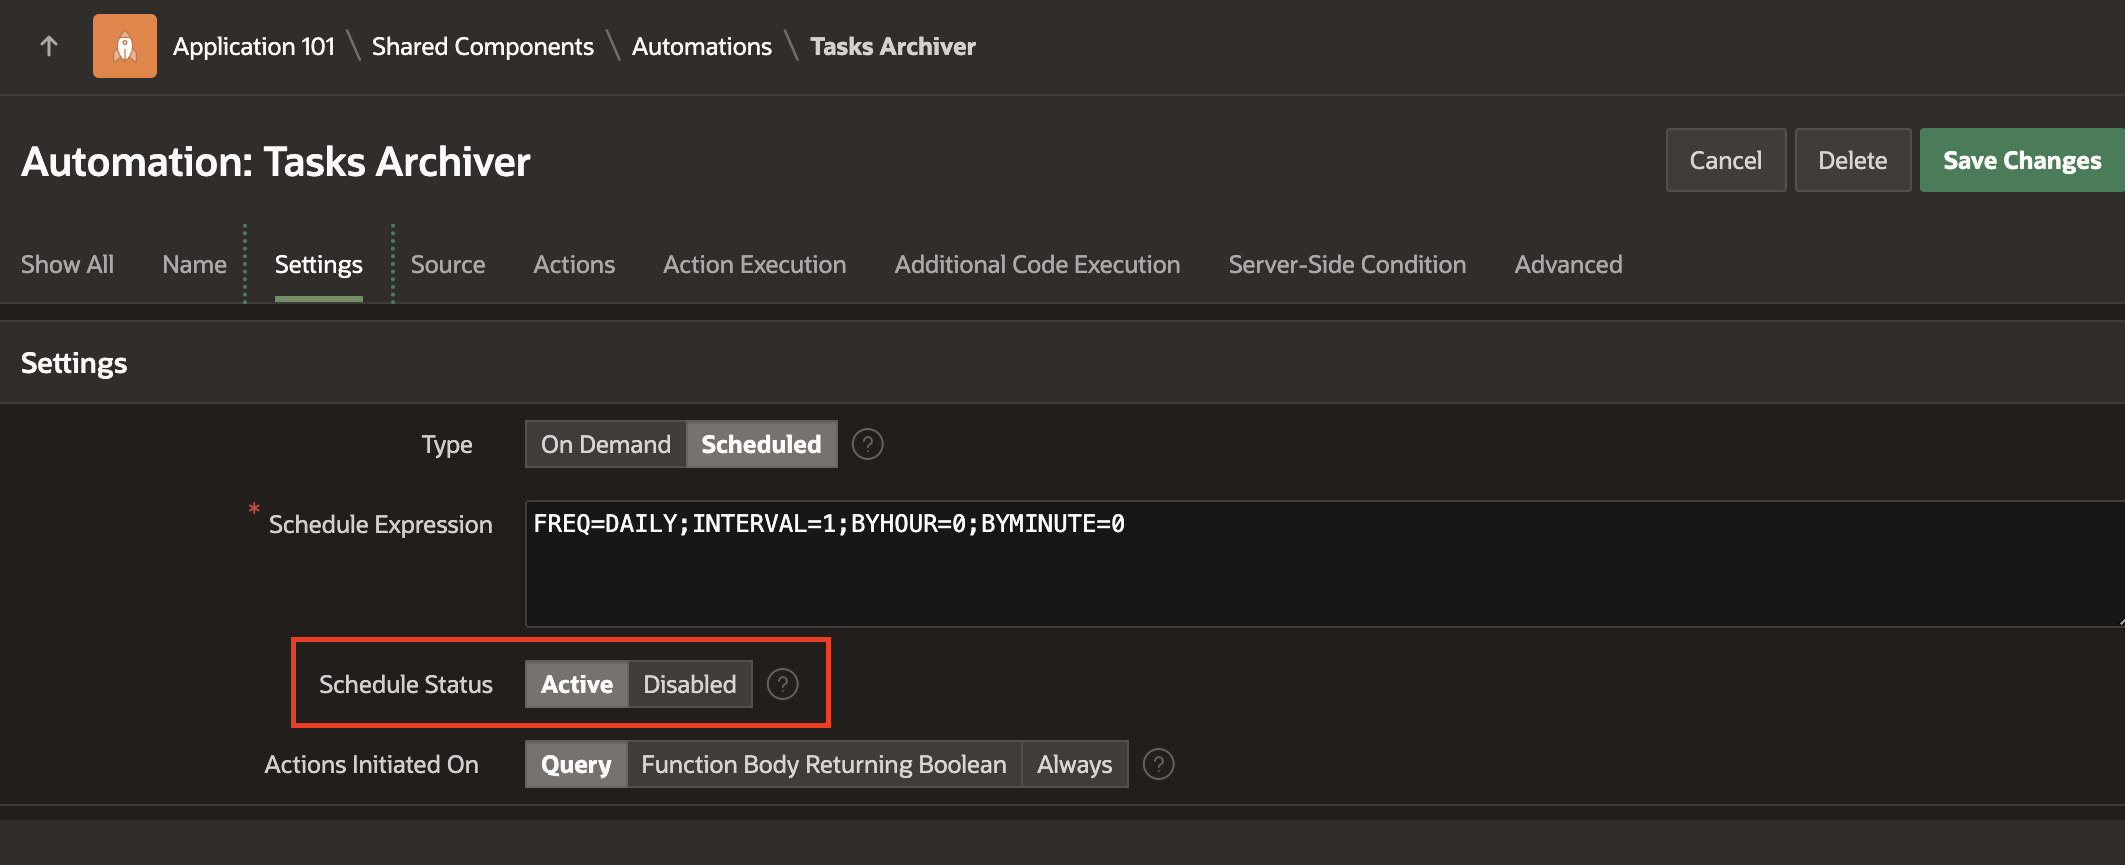Go to the Advanced tab

[1568, 264]
